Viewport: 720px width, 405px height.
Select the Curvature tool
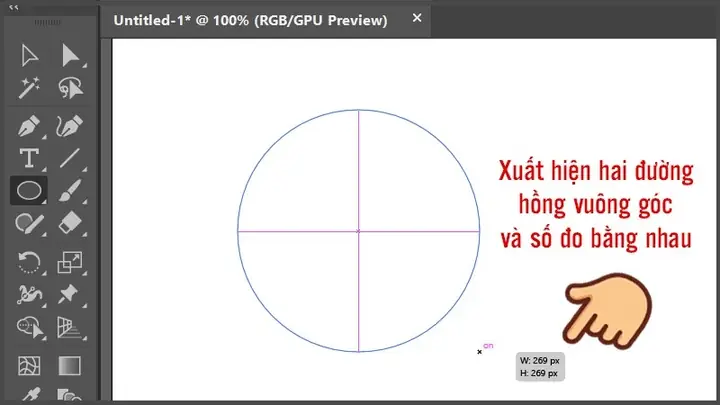tap(70, 126)
